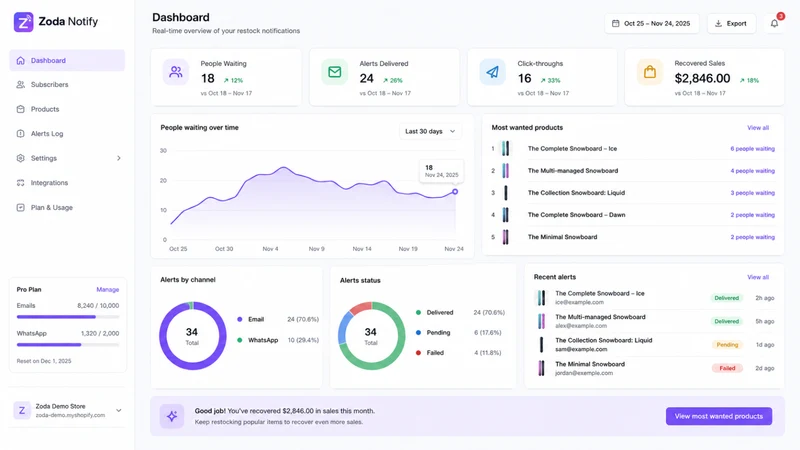Click the 6 people waiting link
The width and height of the screenshot is (800, 450).
[x=752, y=148]
